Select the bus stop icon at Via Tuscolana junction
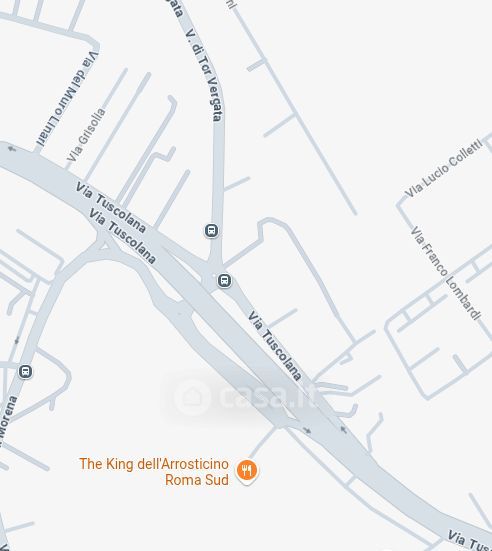Screen dimensions: 492x551 tap(225, 281)
